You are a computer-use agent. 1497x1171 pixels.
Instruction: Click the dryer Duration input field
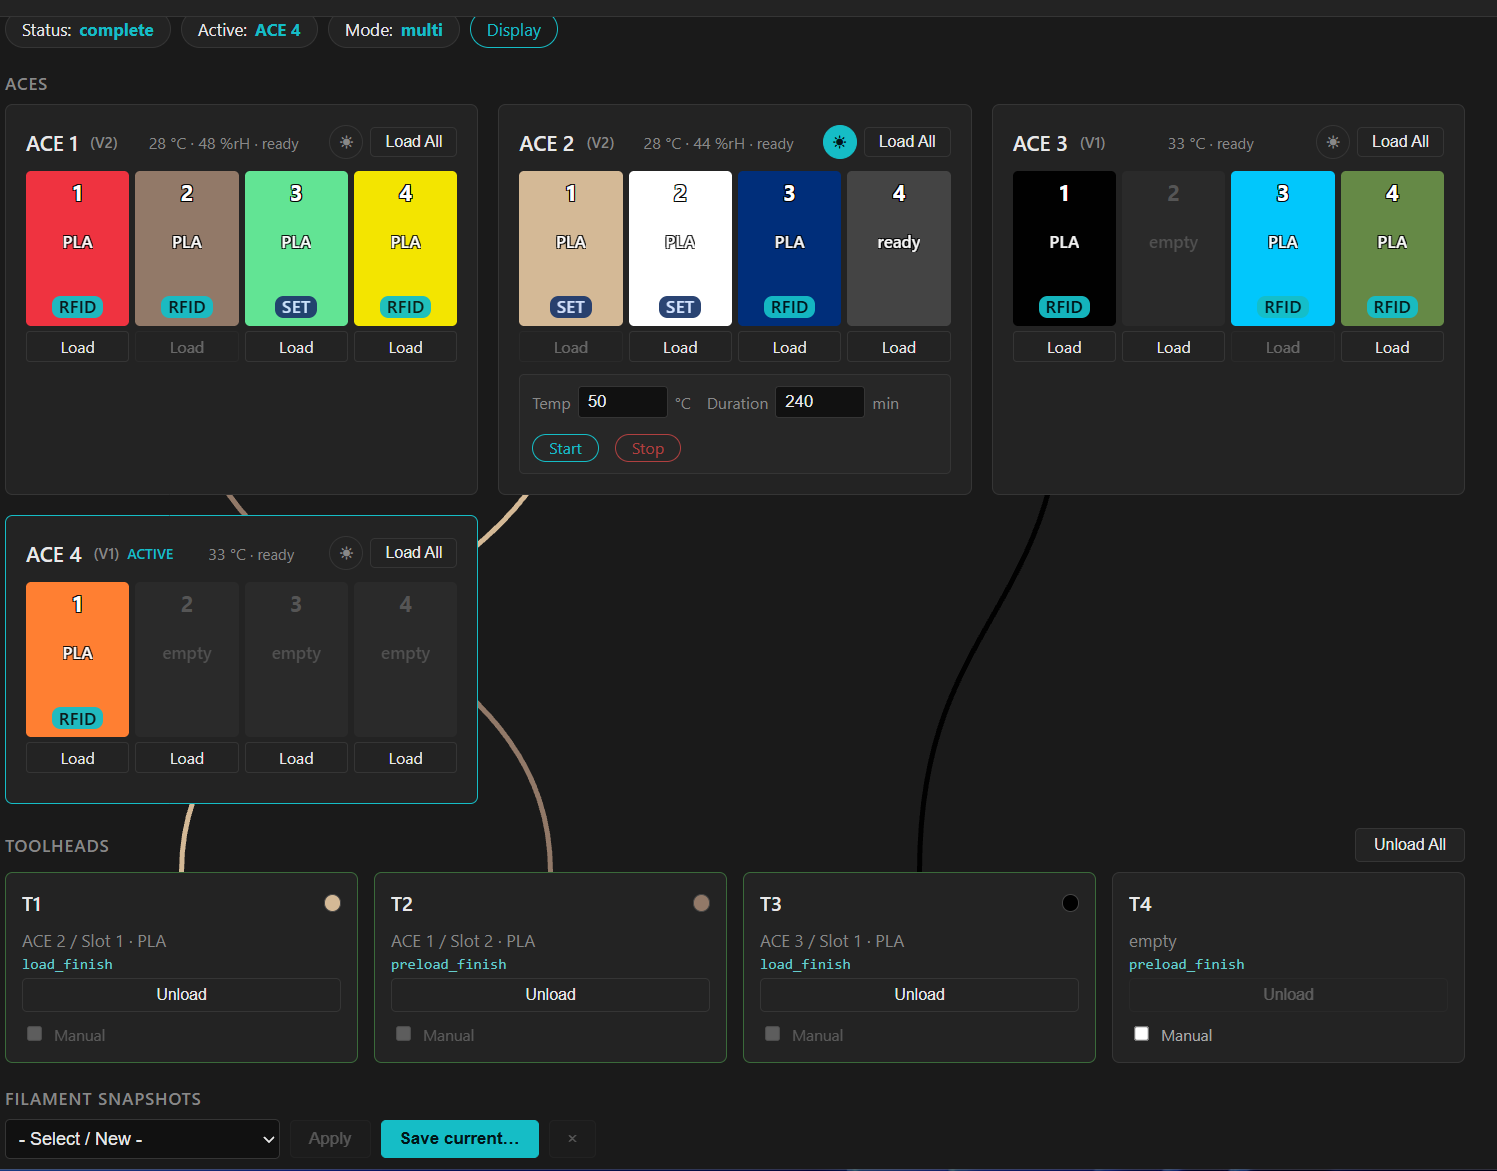click(819, 402)
